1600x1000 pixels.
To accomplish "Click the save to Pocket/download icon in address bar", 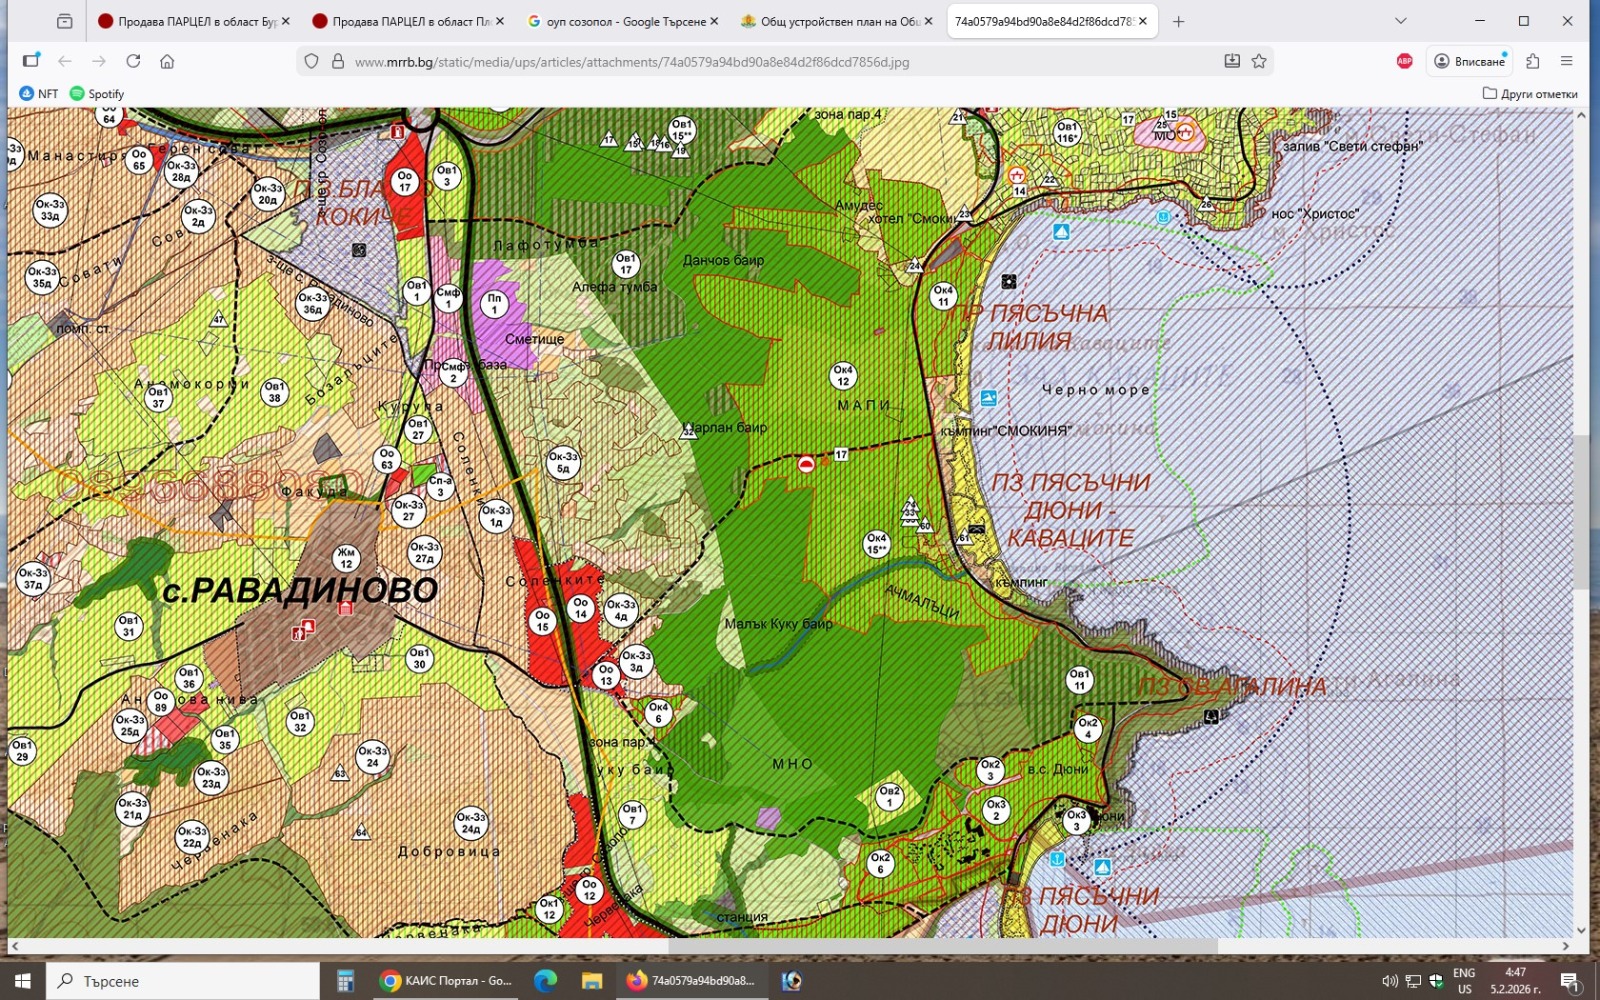I will [1232, 61].
